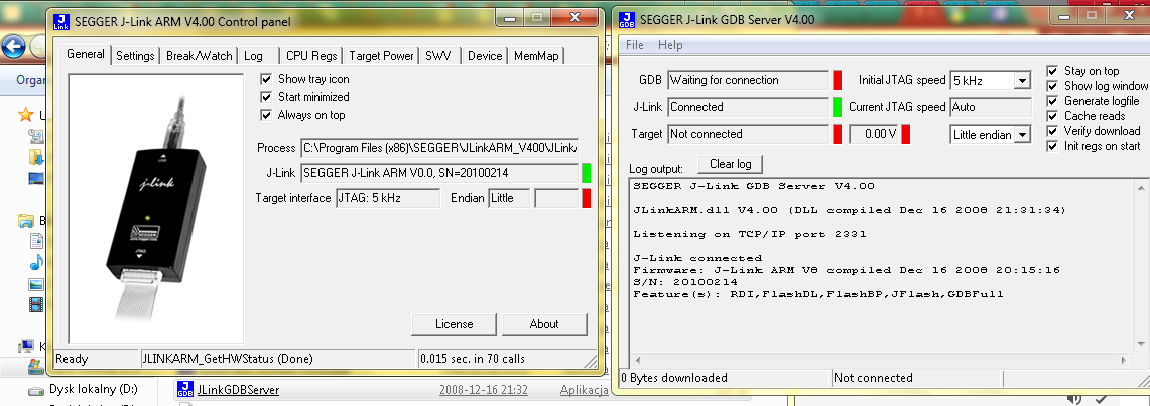Disable Verify download checkbox

coord(1052,131)
